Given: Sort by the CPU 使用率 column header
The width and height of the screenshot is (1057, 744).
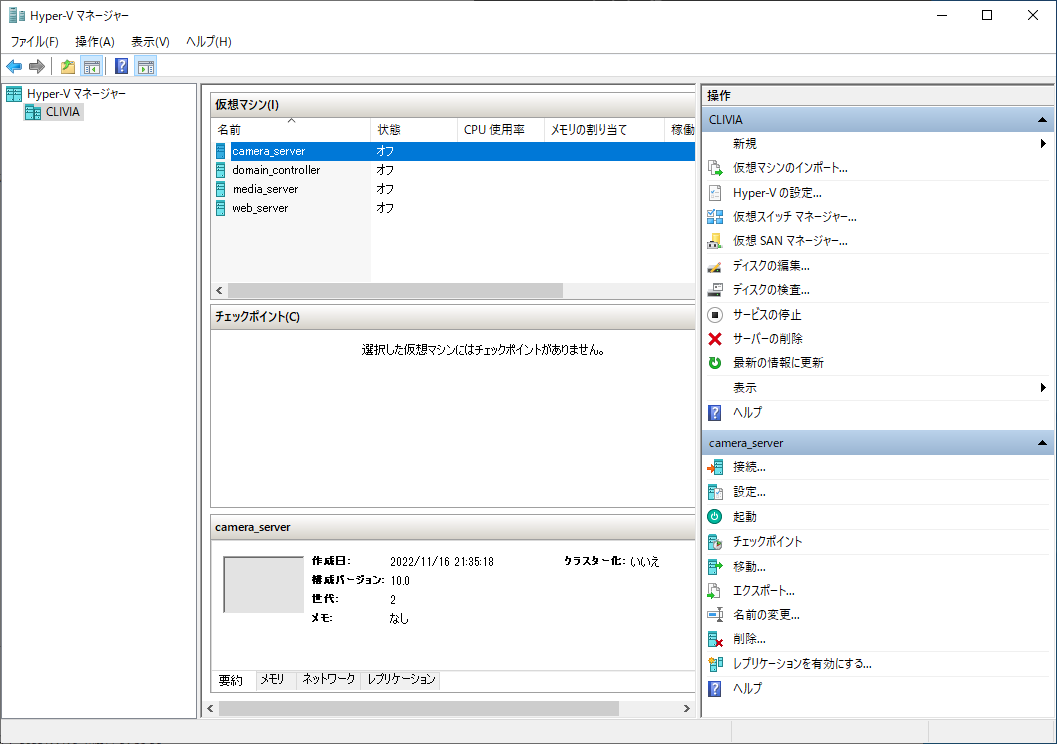Looking at the screenshot, I should [500, 129].
